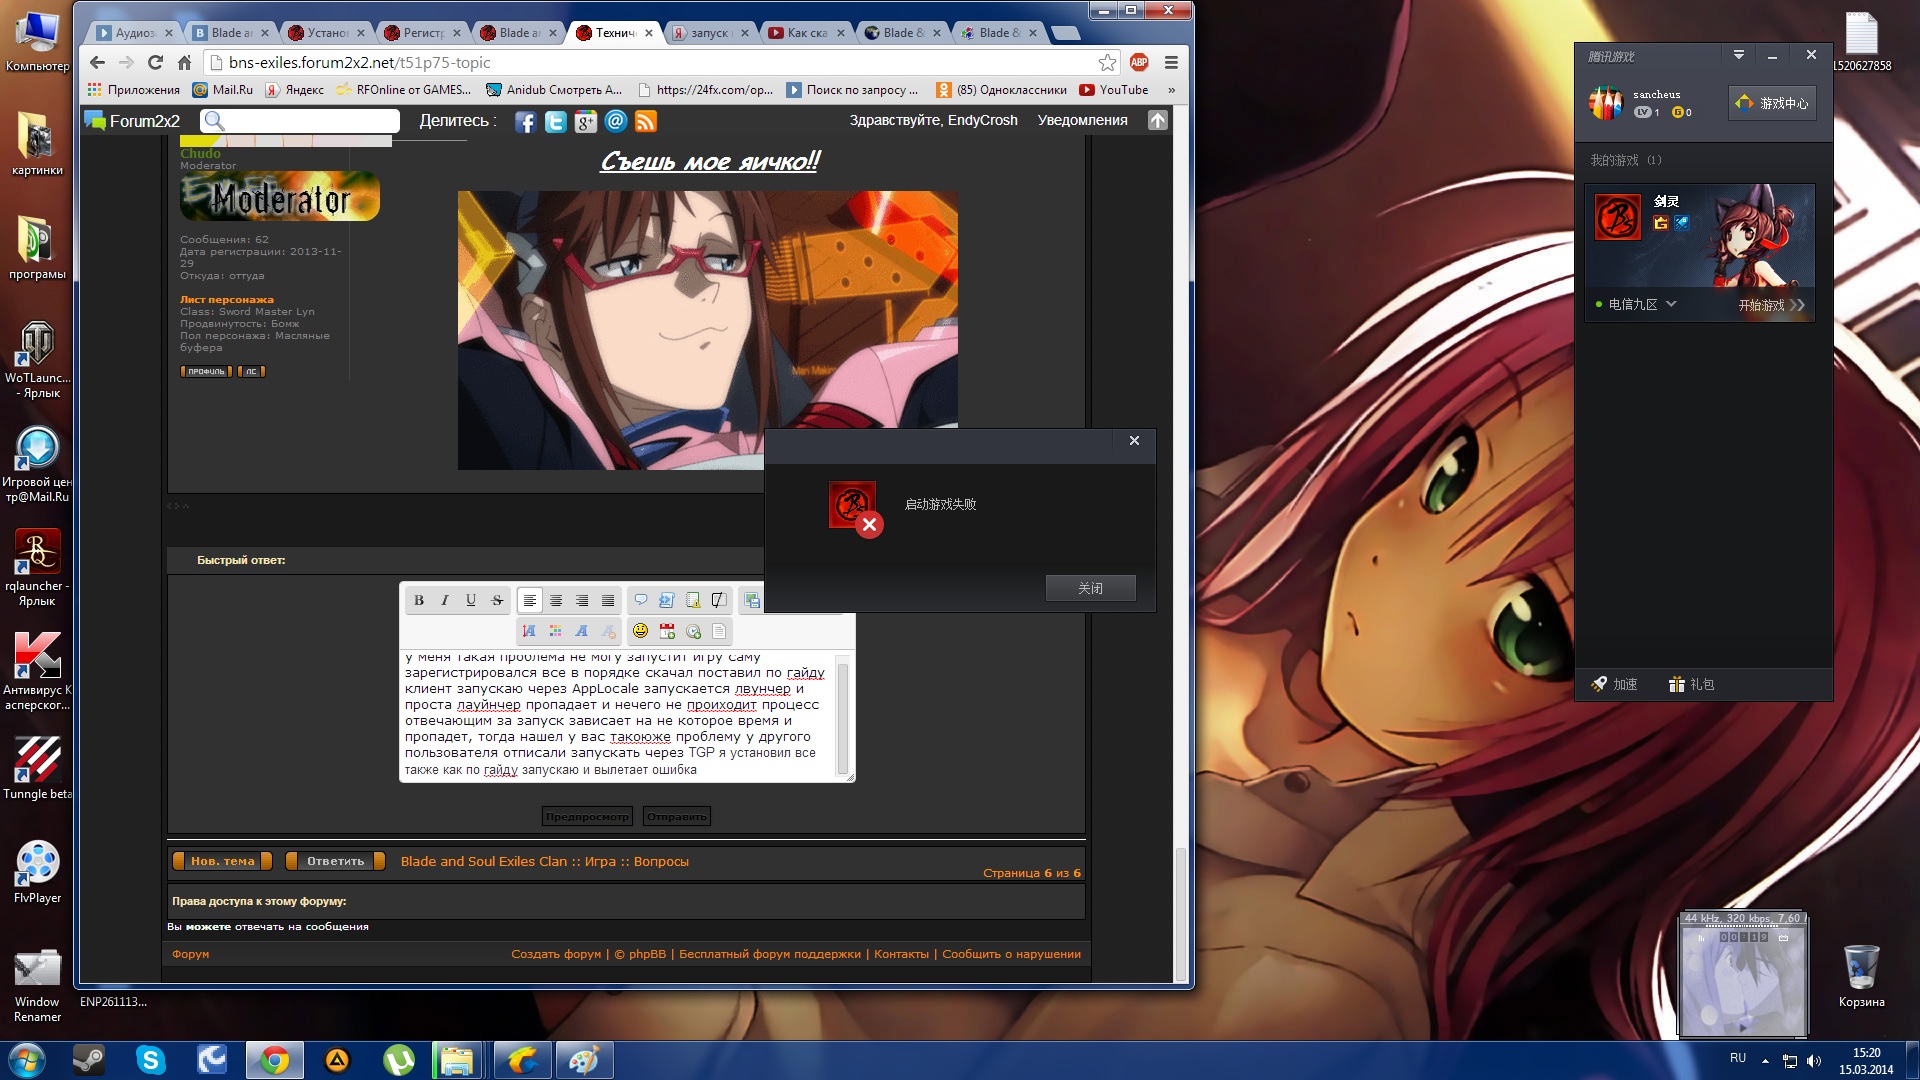Open uTorrent from the taskbar

(399, 1060)
